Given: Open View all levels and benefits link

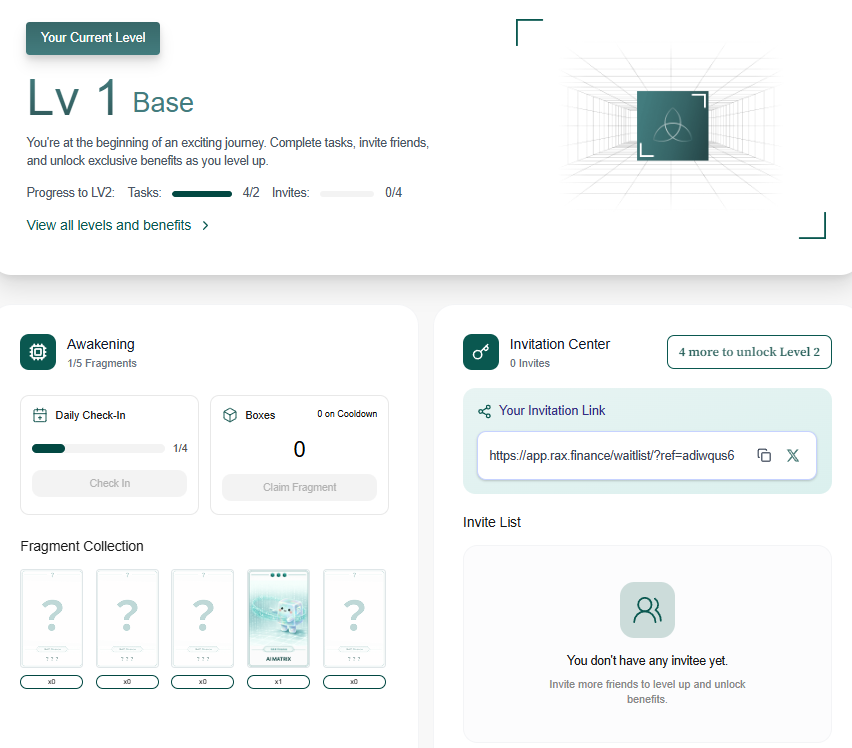Looking at the screenshot, I should tap(109, 225).
